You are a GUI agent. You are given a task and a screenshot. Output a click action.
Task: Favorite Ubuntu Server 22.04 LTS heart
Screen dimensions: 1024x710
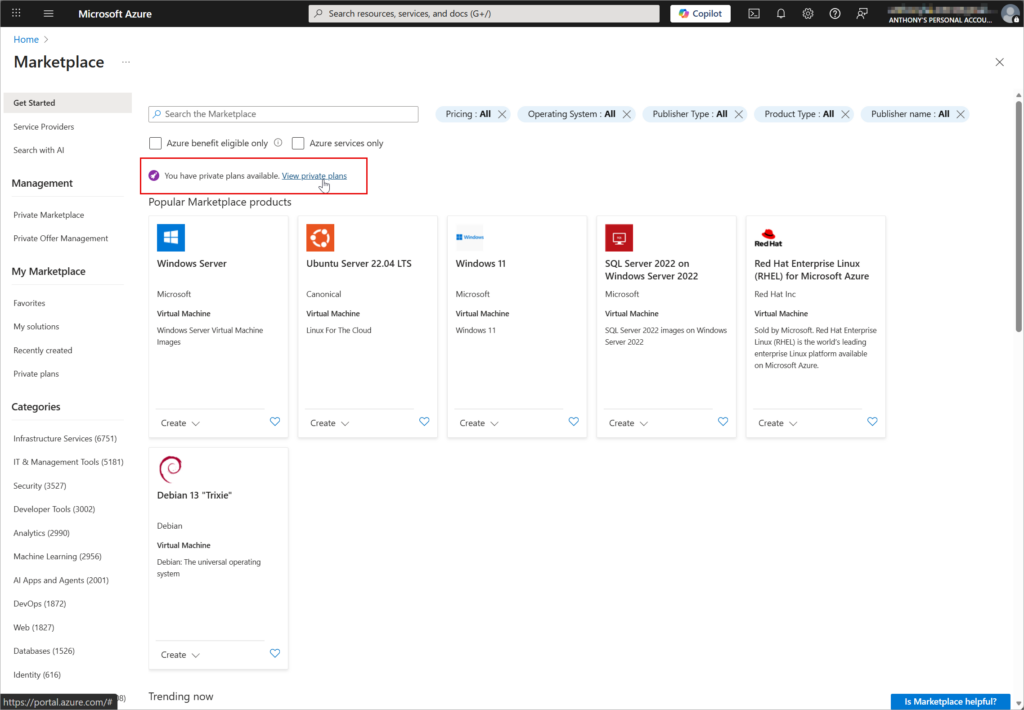click(424, 422)
